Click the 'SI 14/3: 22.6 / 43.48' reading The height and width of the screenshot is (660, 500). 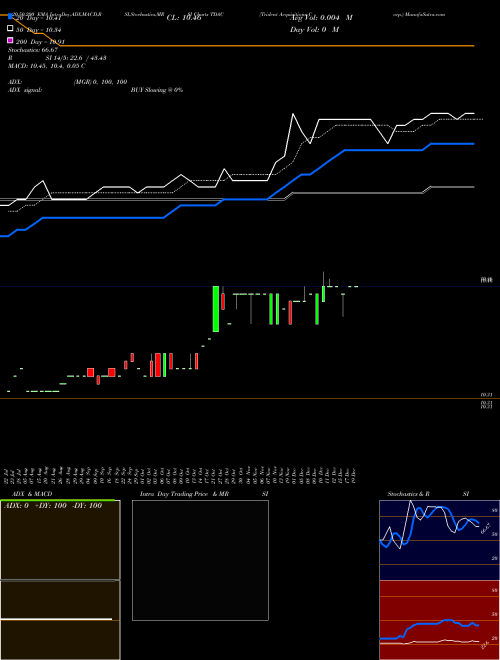76,58
